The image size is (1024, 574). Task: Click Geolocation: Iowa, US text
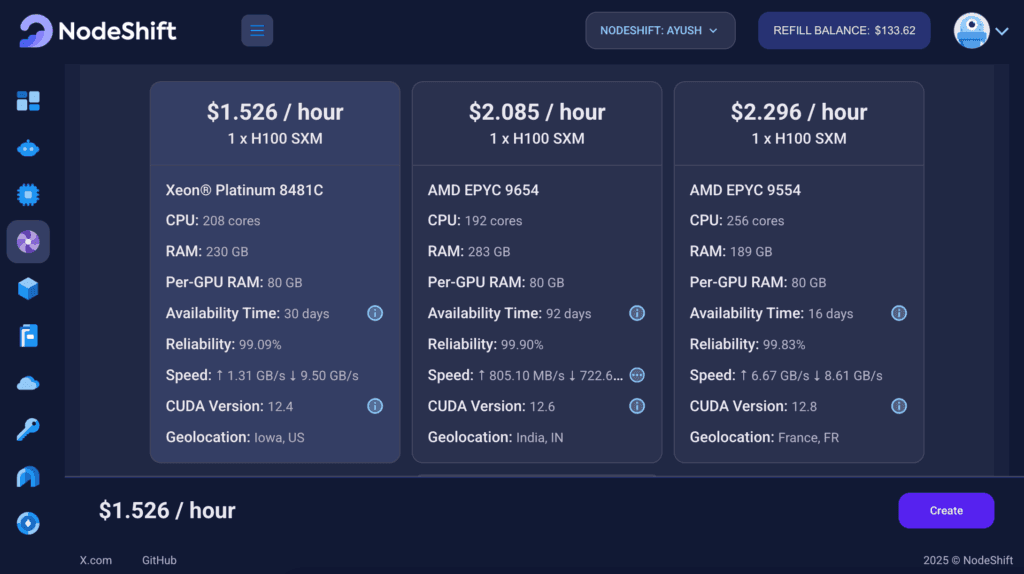click(x=235, y=438)
